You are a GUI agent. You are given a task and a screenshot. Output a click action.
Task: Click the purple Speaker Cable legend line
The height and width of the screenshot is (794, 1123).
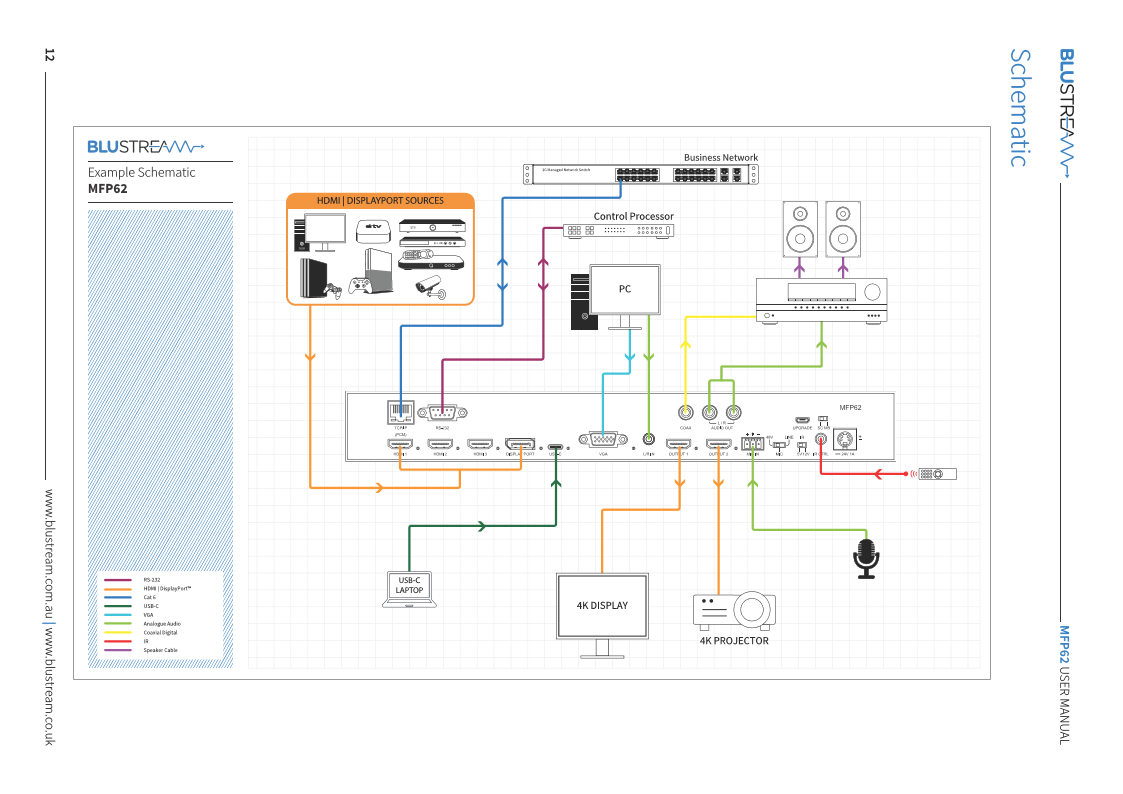(x=117, y=650)
